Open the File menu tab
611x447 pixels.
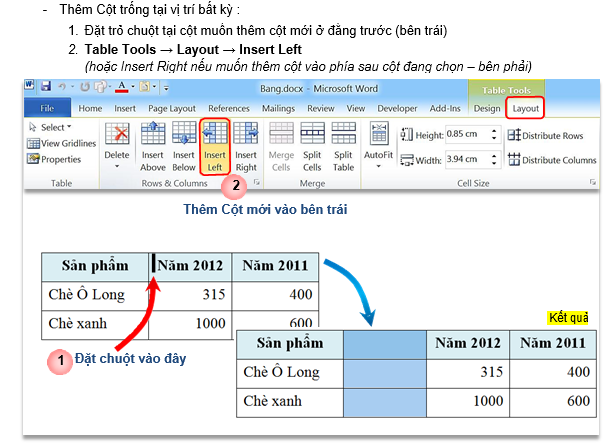coord(47,107)
